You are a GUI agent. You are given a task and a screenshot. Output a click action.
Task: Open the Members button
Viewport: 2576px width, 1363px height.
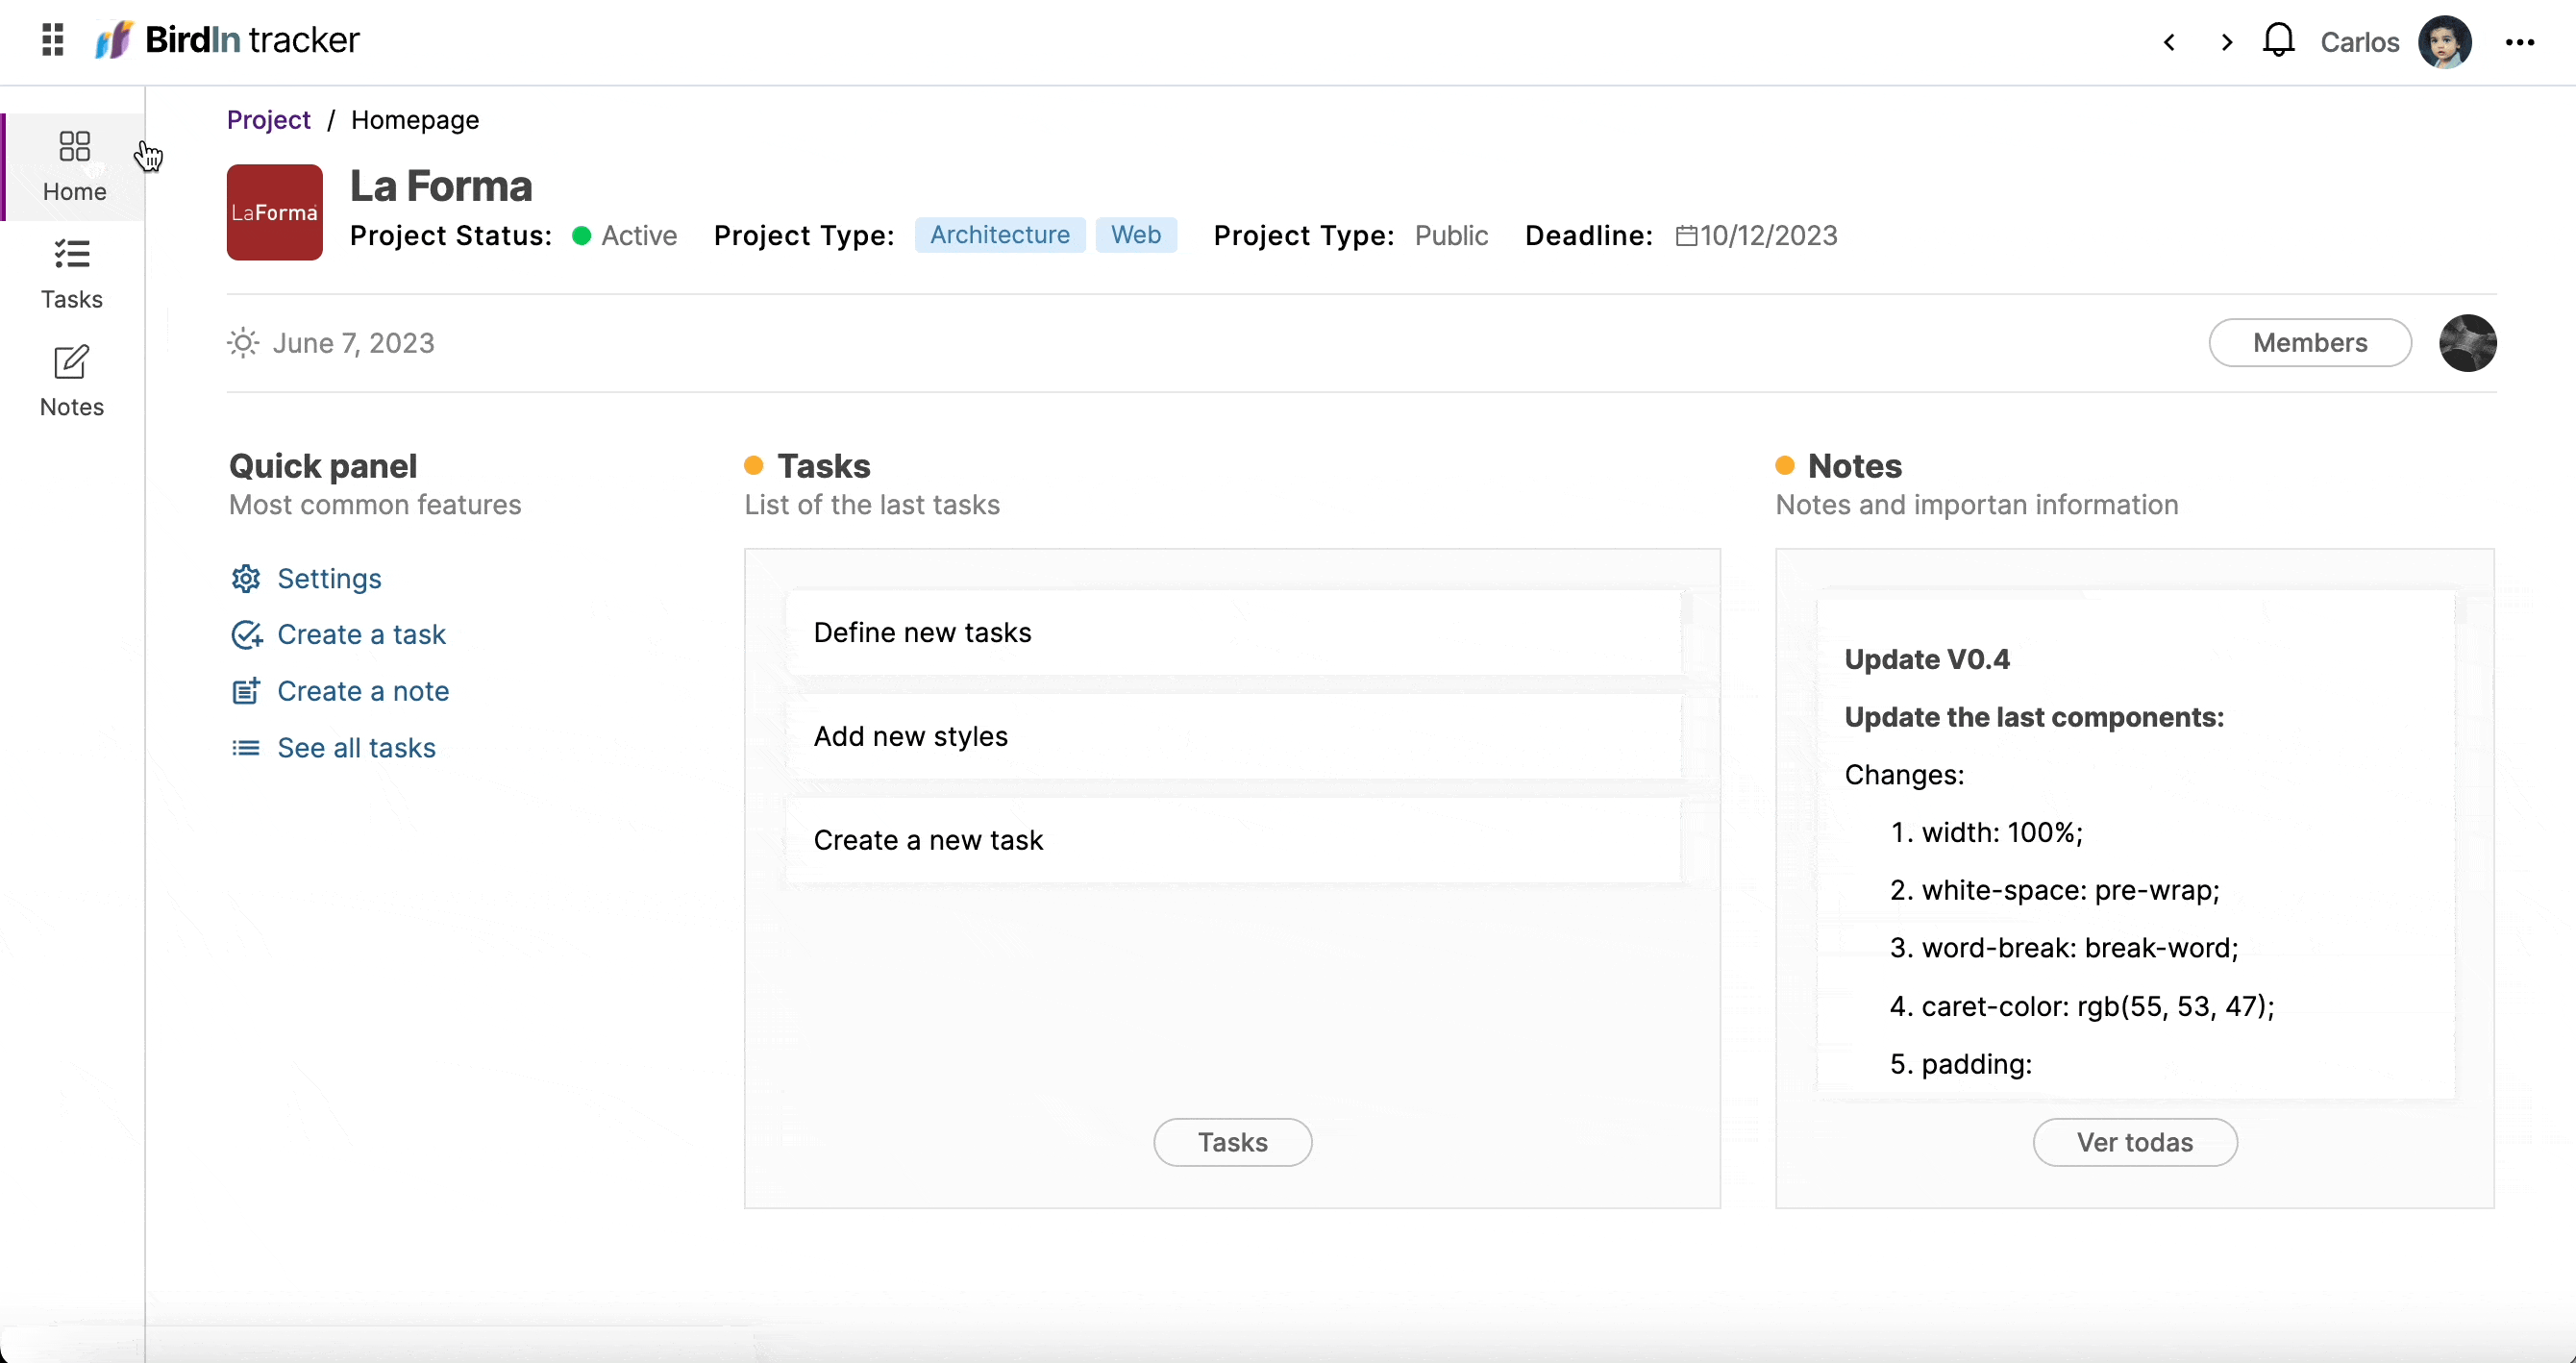2310,343
